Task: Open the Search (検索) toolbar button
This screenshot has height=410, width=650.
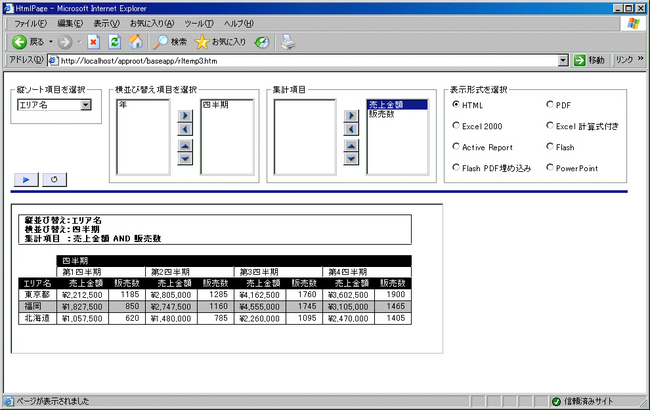Action: click(170, 42)
